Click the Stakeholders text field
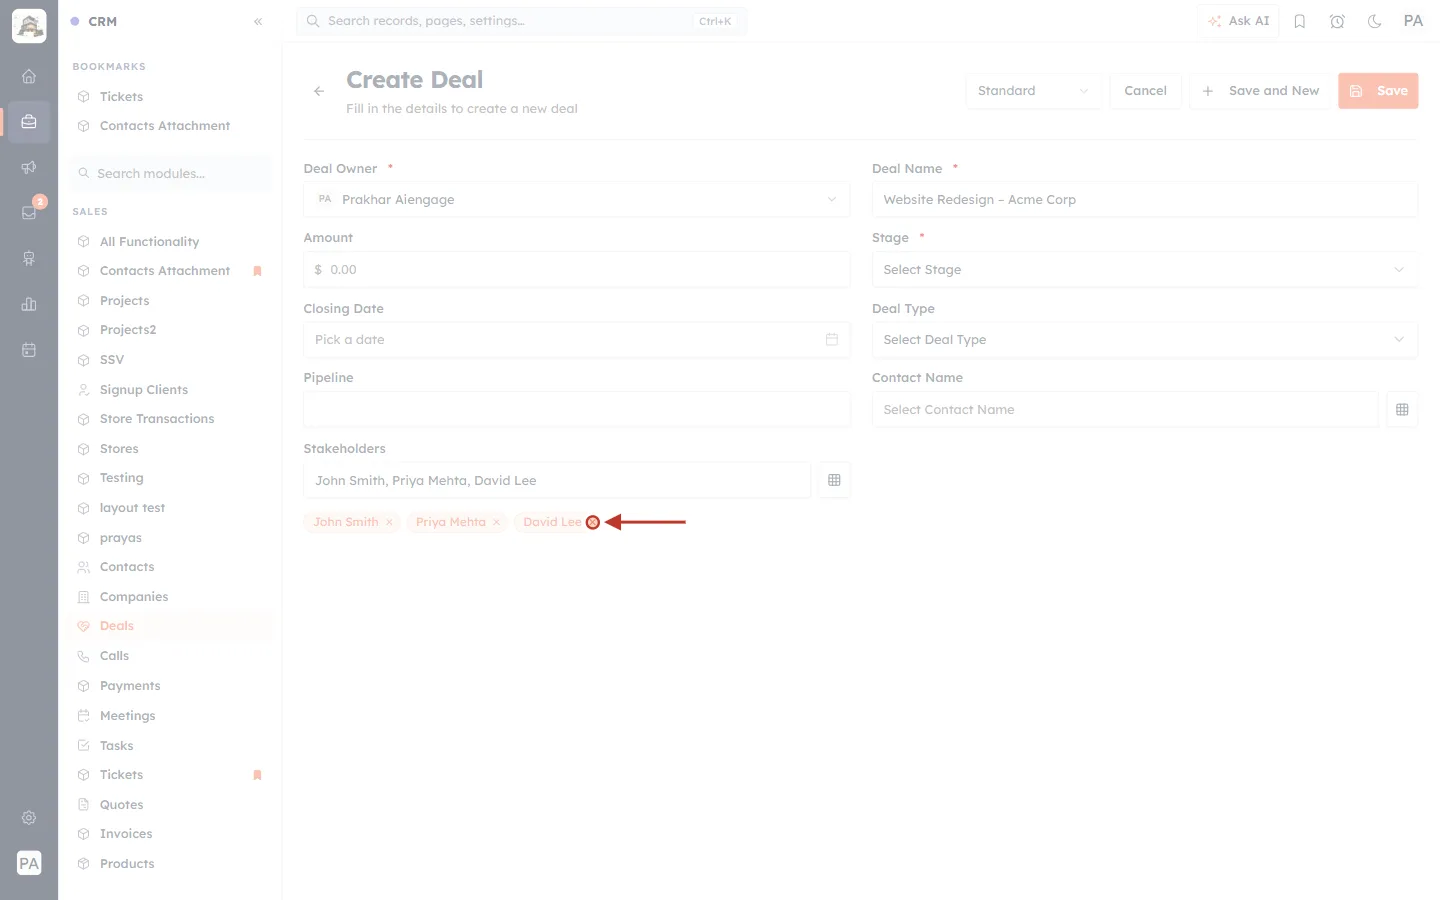Viewport: 1440px width, 900px height. [557, 480]
